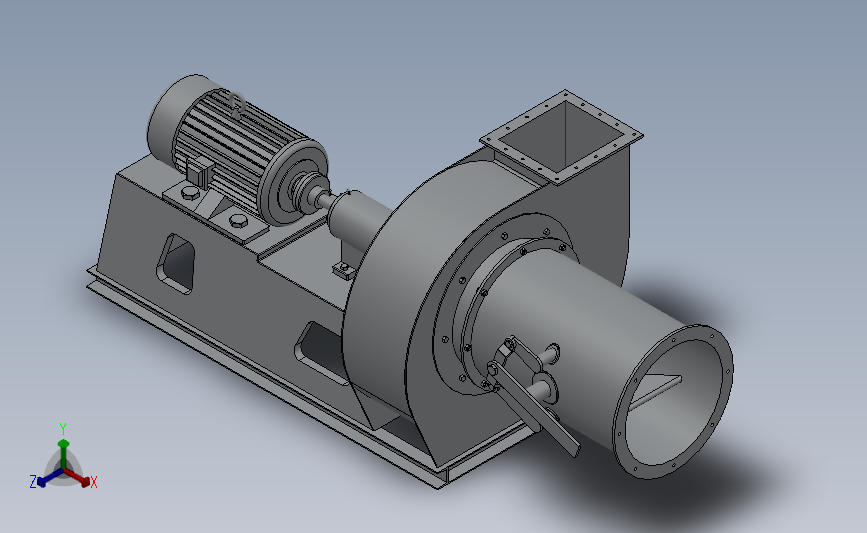Viewport: 867px width, 533px height.
Task: Select the damper blade visible inside the duct
Action: tap(655, 391)
